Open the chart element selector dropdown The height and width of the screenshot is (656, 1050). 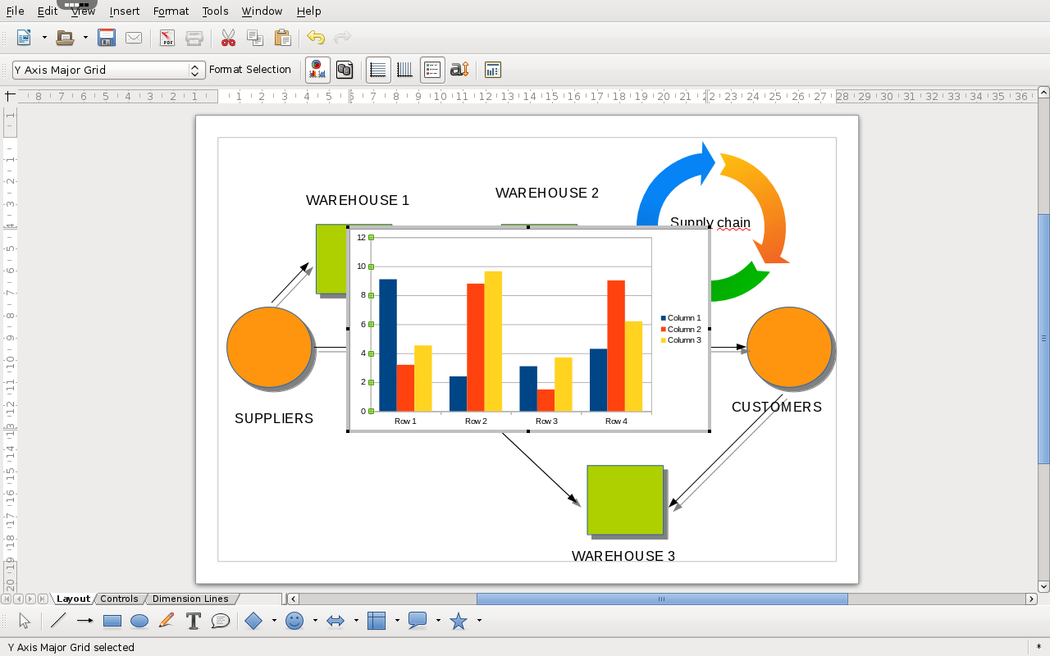195,70
